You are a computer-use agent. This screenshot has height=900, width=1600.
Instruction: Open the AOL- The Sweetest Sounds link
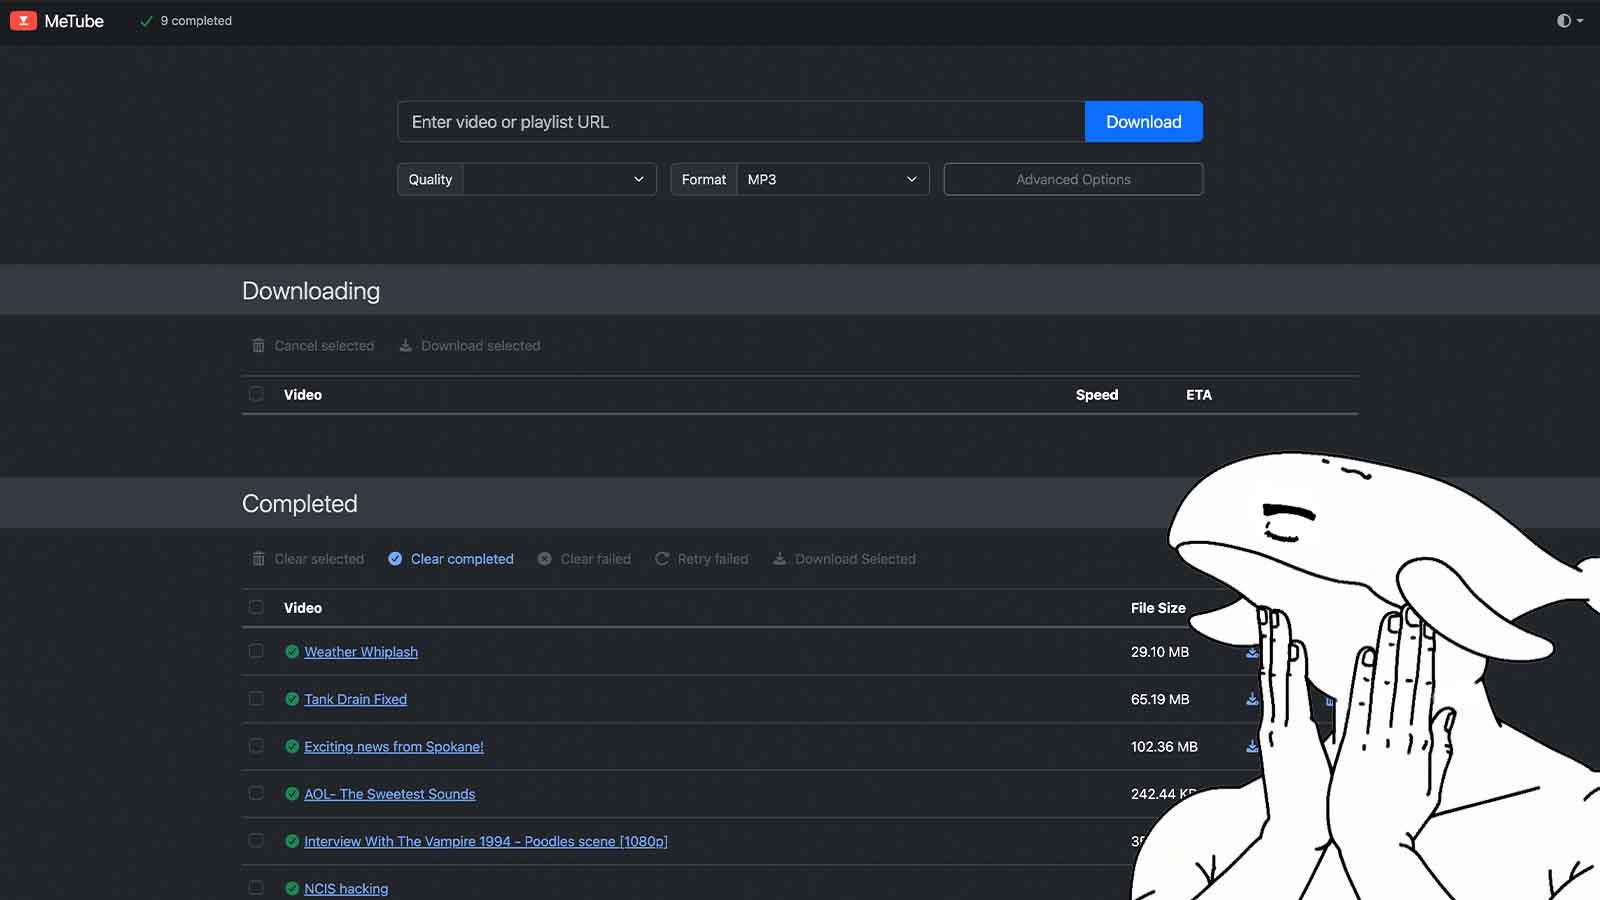(389, 794)
